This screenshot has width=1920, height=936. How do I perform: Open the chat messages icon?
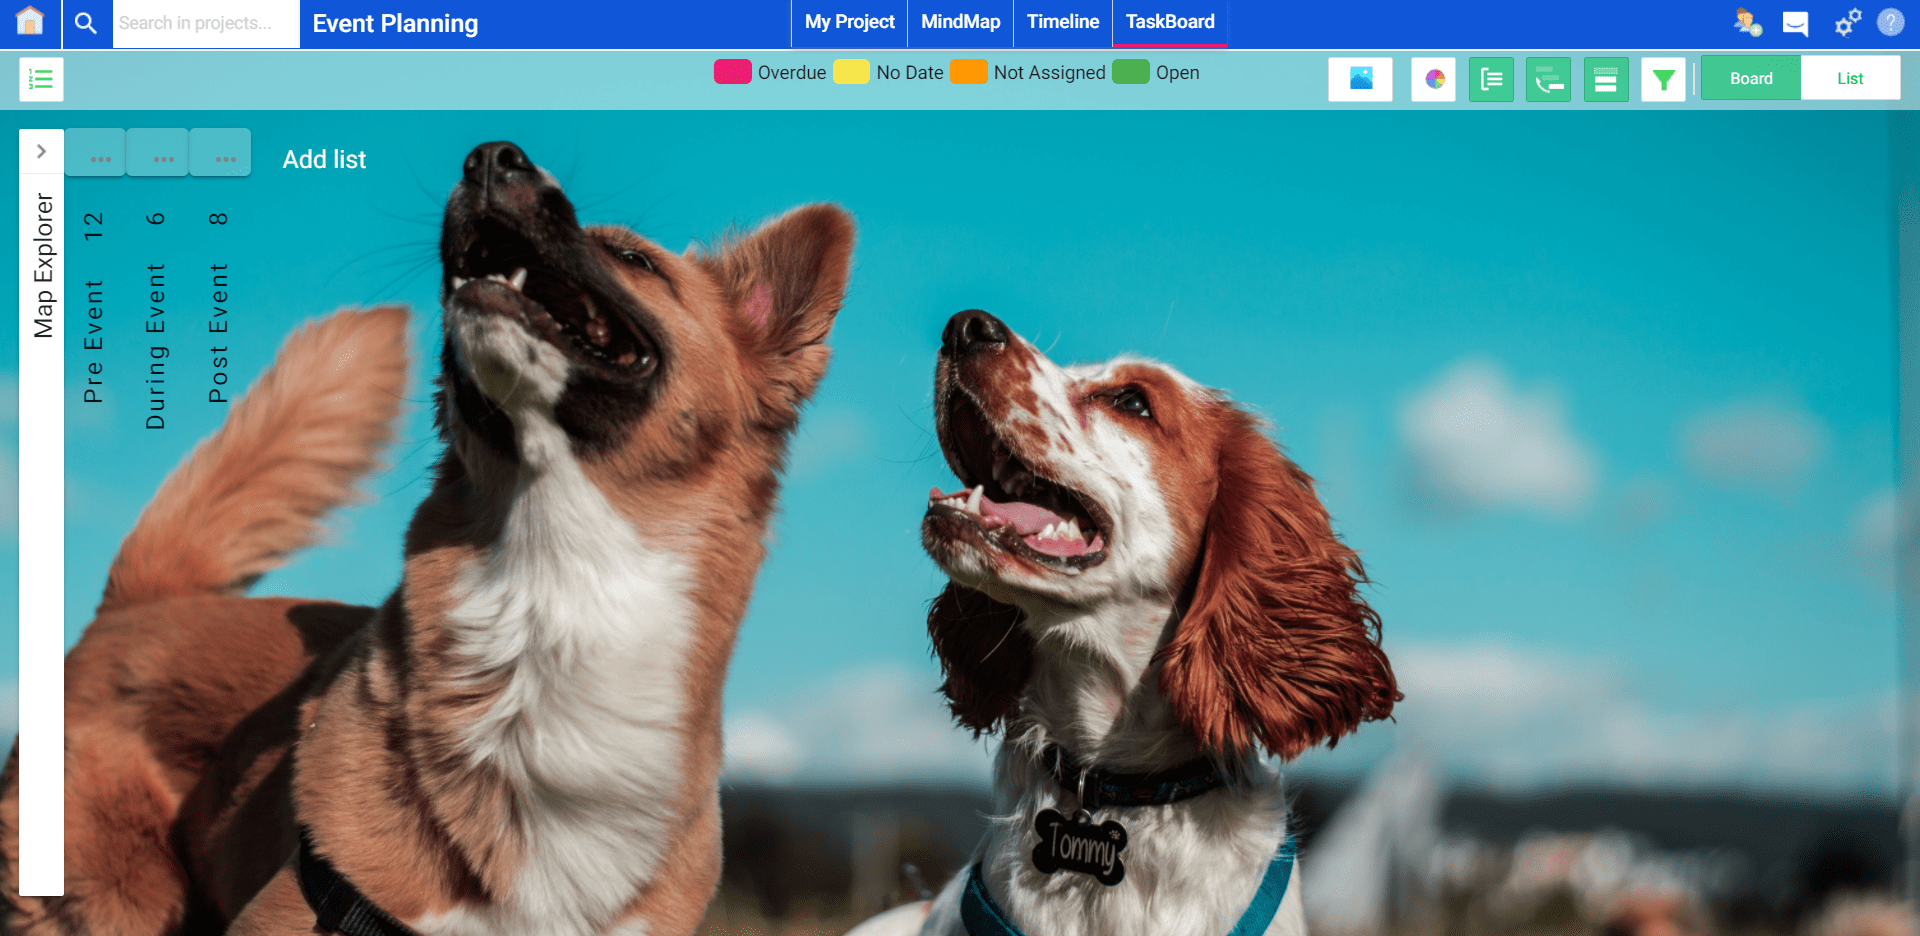tap(1795, 23)
